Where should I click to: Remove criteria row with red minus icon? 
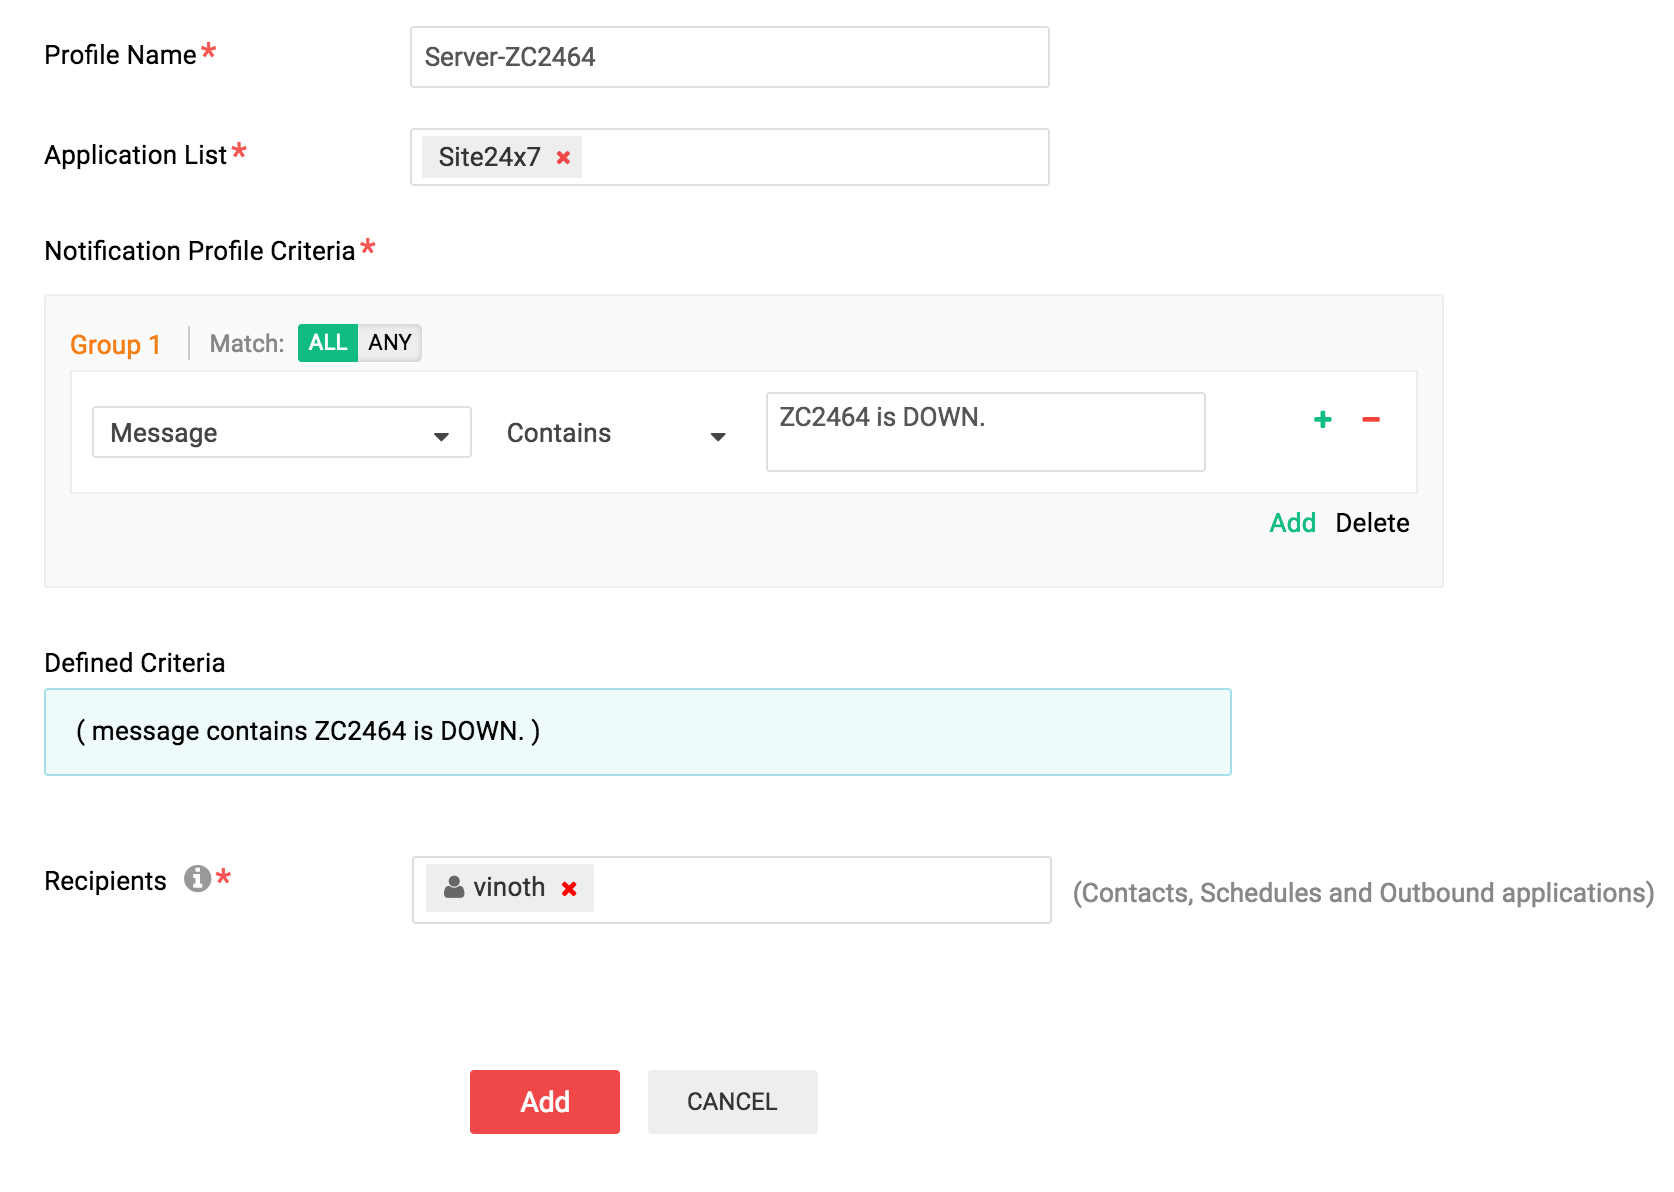1371,420
